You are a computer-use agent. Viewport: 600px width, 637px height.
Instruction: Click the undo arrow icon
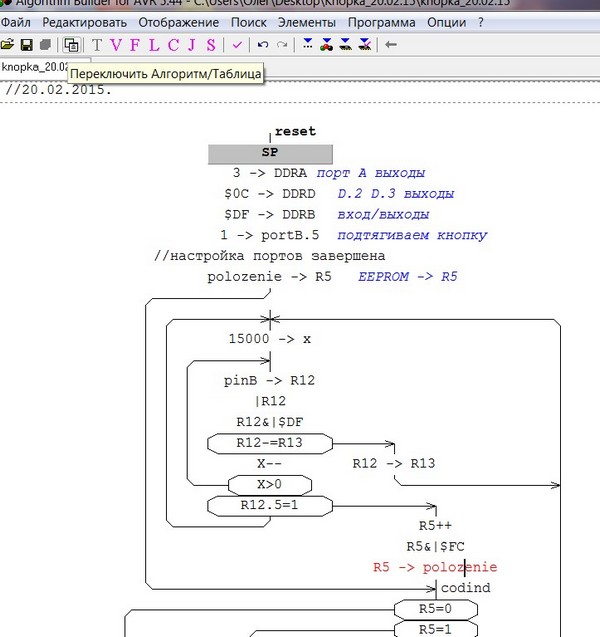point(263,44)
